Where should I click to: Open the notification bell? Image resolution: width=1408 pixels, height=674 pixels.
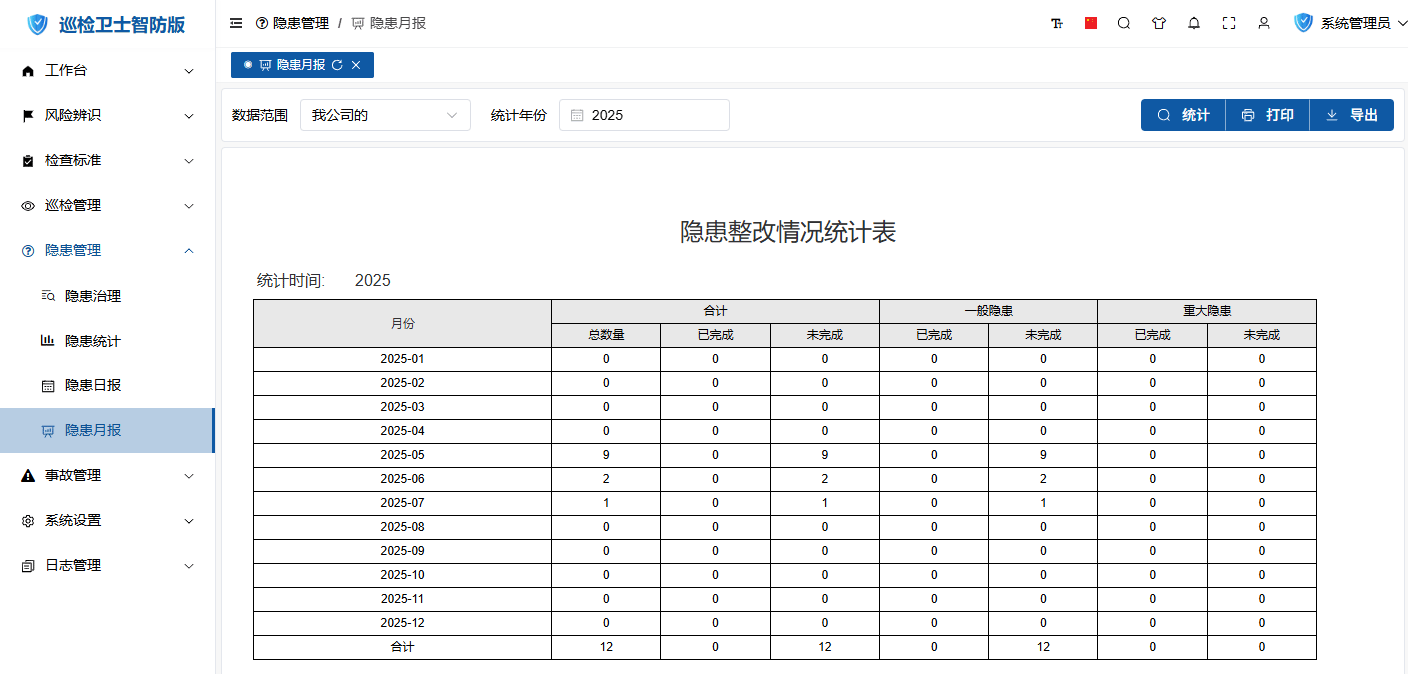(x=1194, y=23)
